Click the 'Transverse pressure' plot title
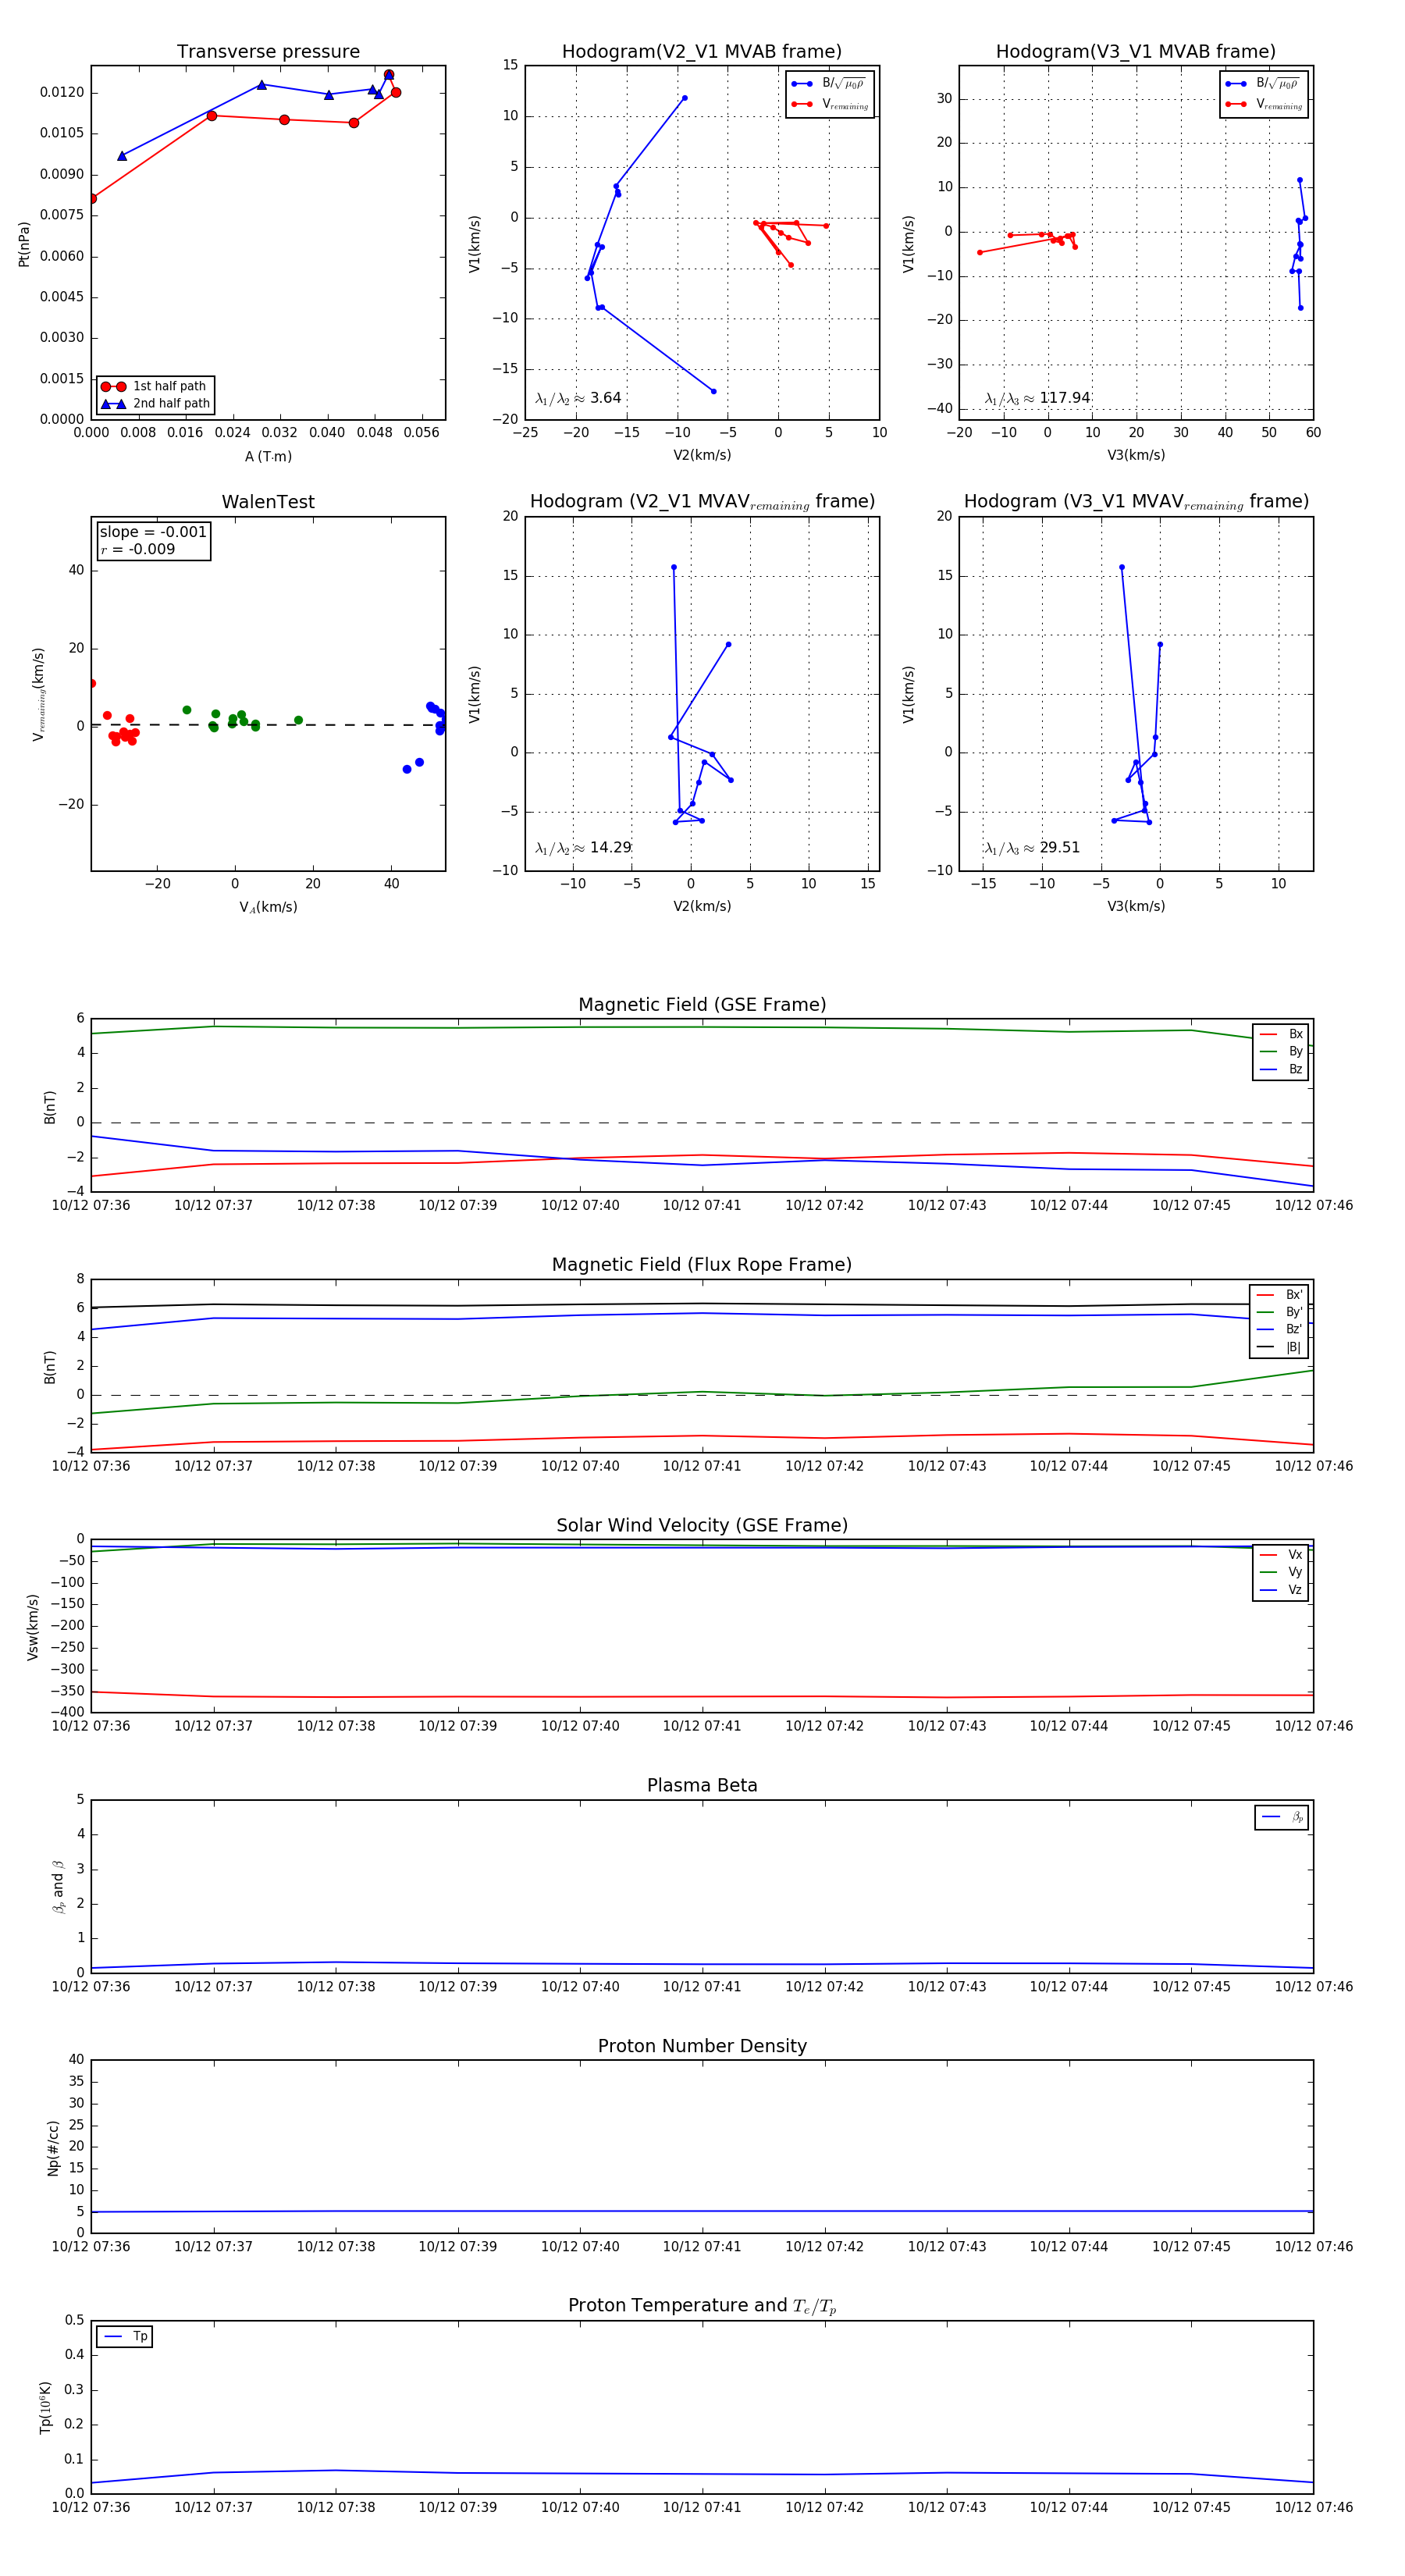 pyautogui.click(x=268, y=52)
